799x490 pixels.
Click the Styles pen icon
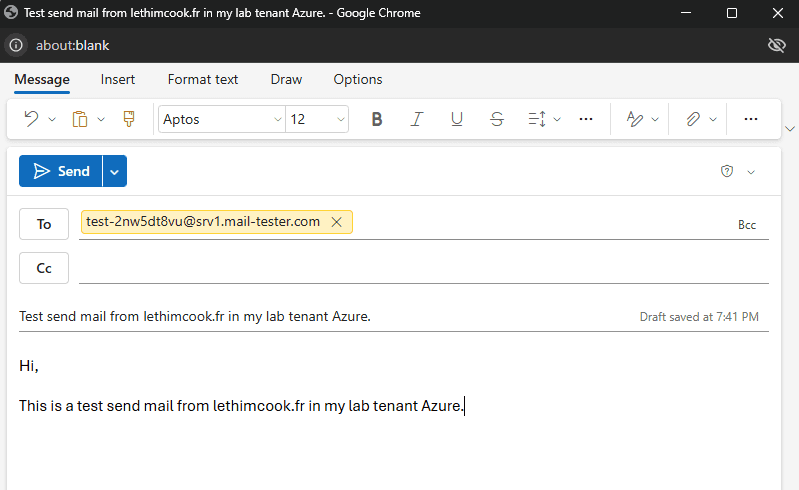tap(635, 119)
